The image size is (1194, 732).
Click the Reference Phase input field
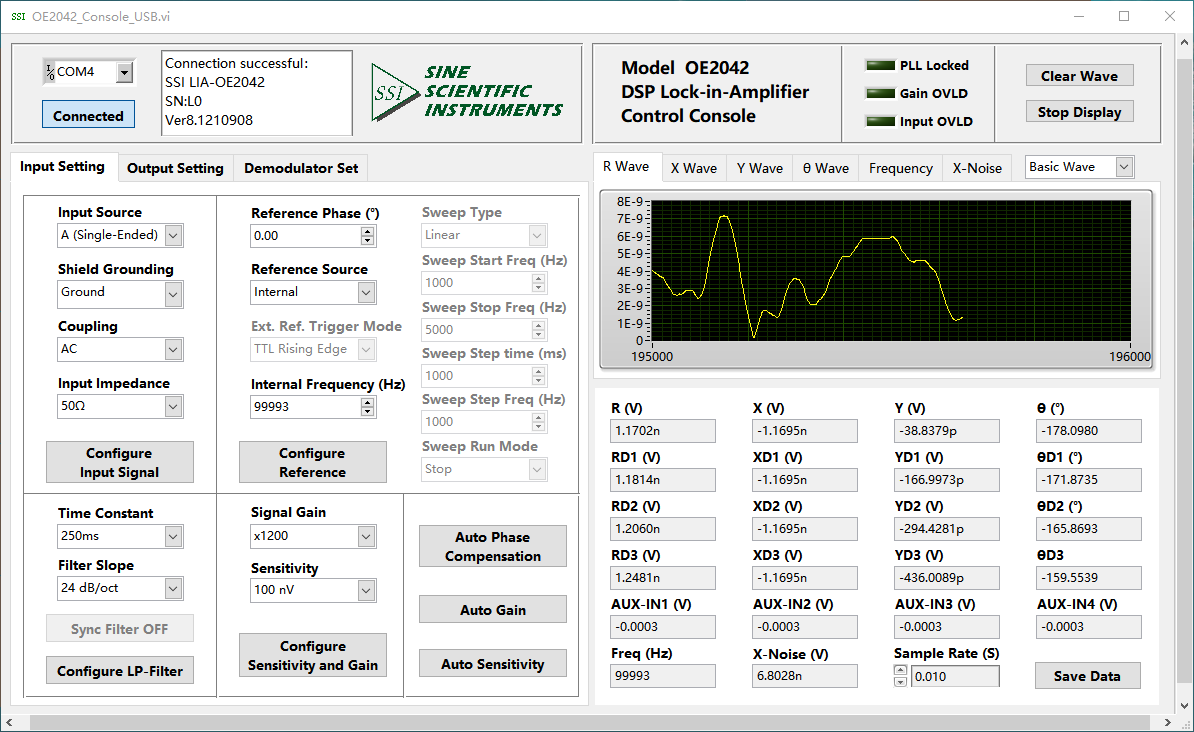305,236
